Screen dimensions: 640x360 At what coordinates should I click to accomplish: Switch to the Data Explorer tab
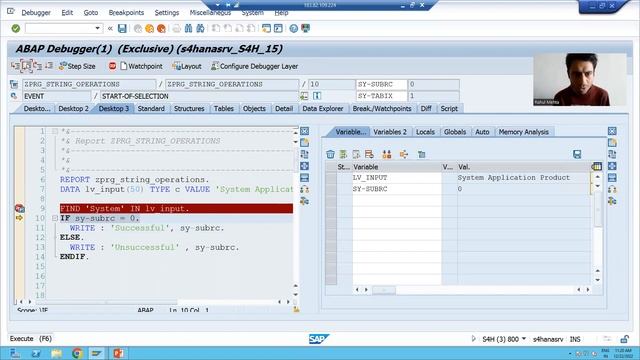point(322,109)
